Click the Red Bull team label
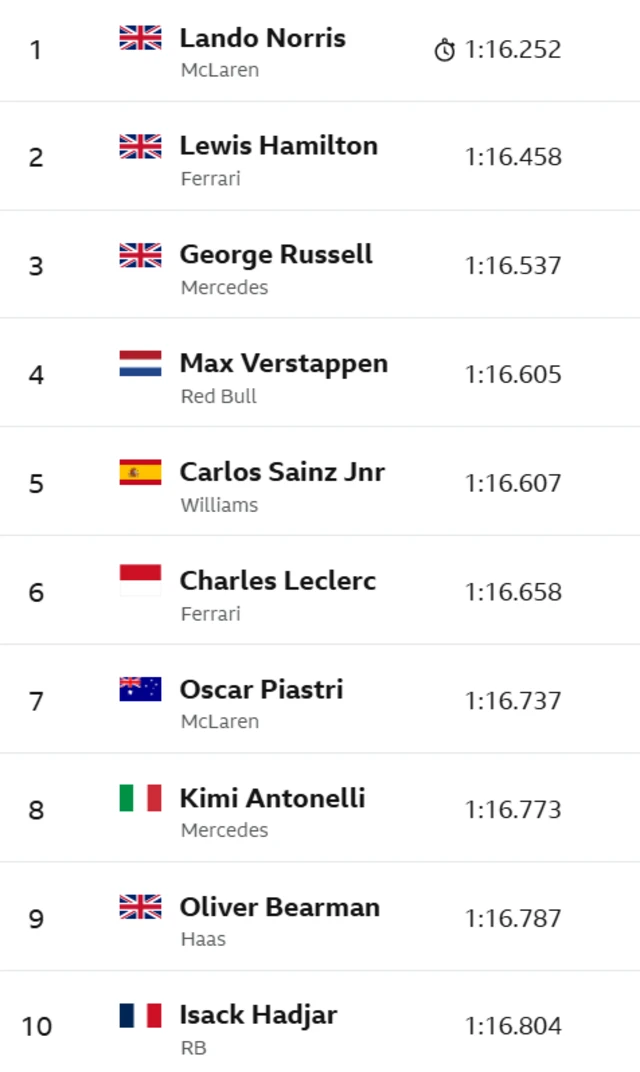 click(218, 396)
